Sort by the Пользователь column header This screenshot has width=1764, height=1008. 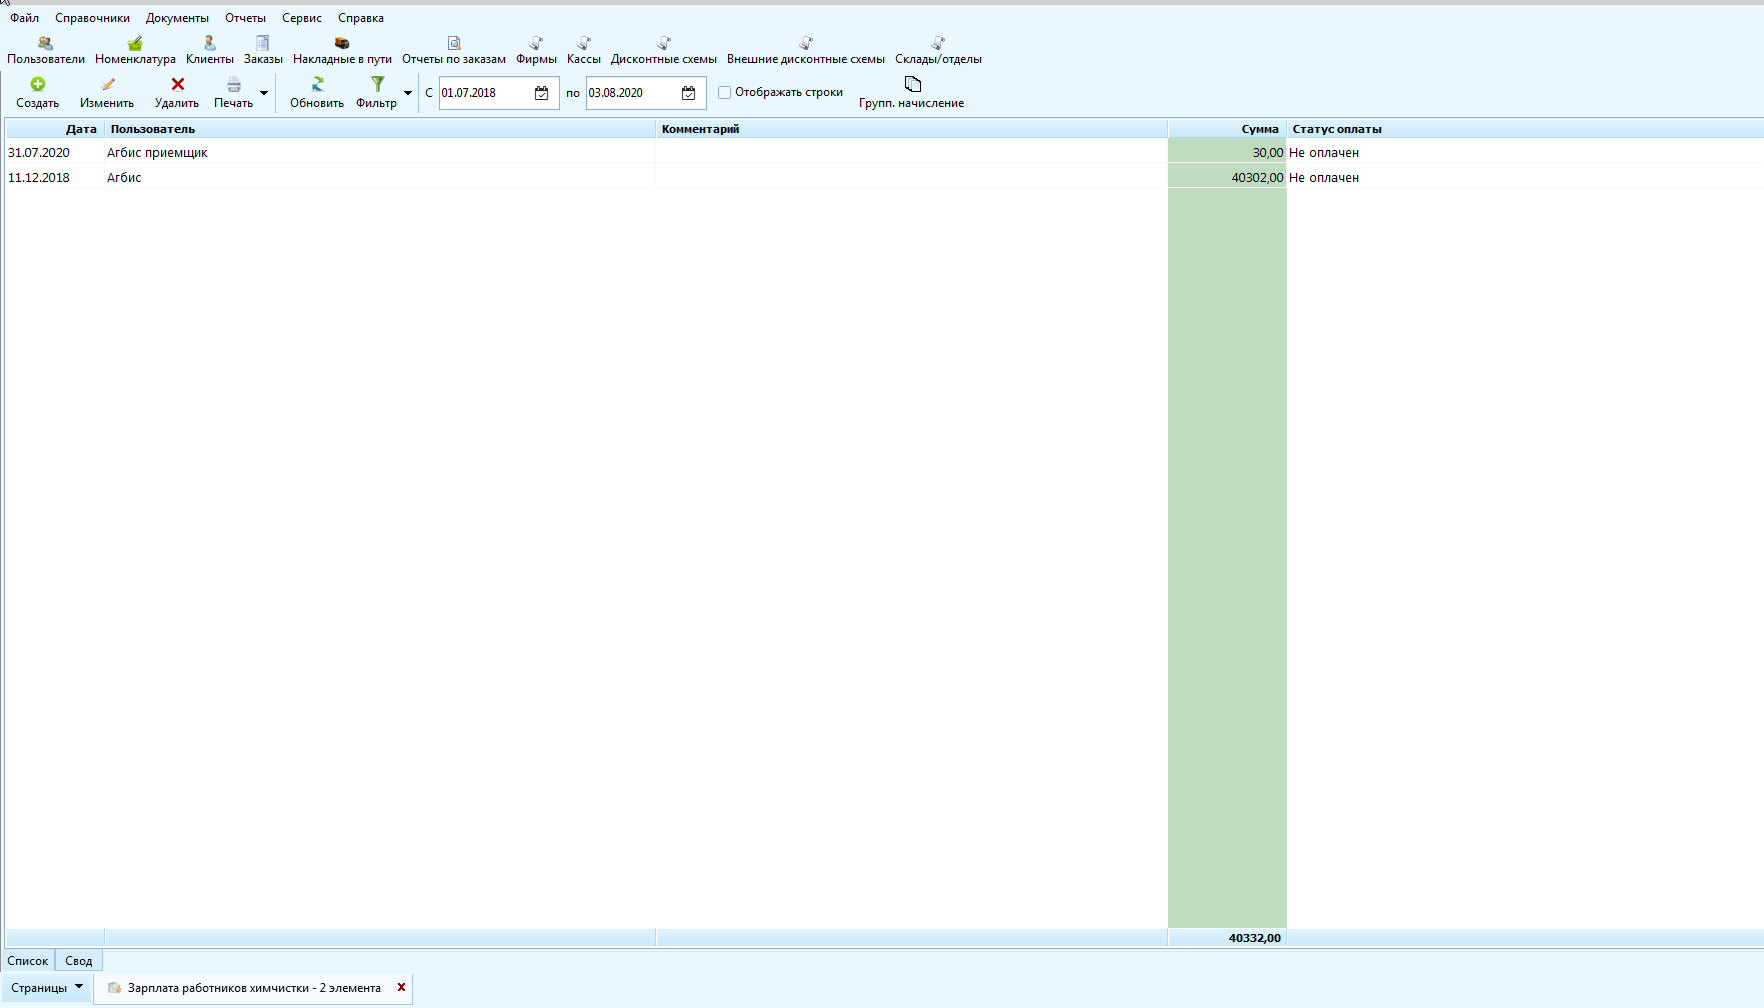(380, 129)
